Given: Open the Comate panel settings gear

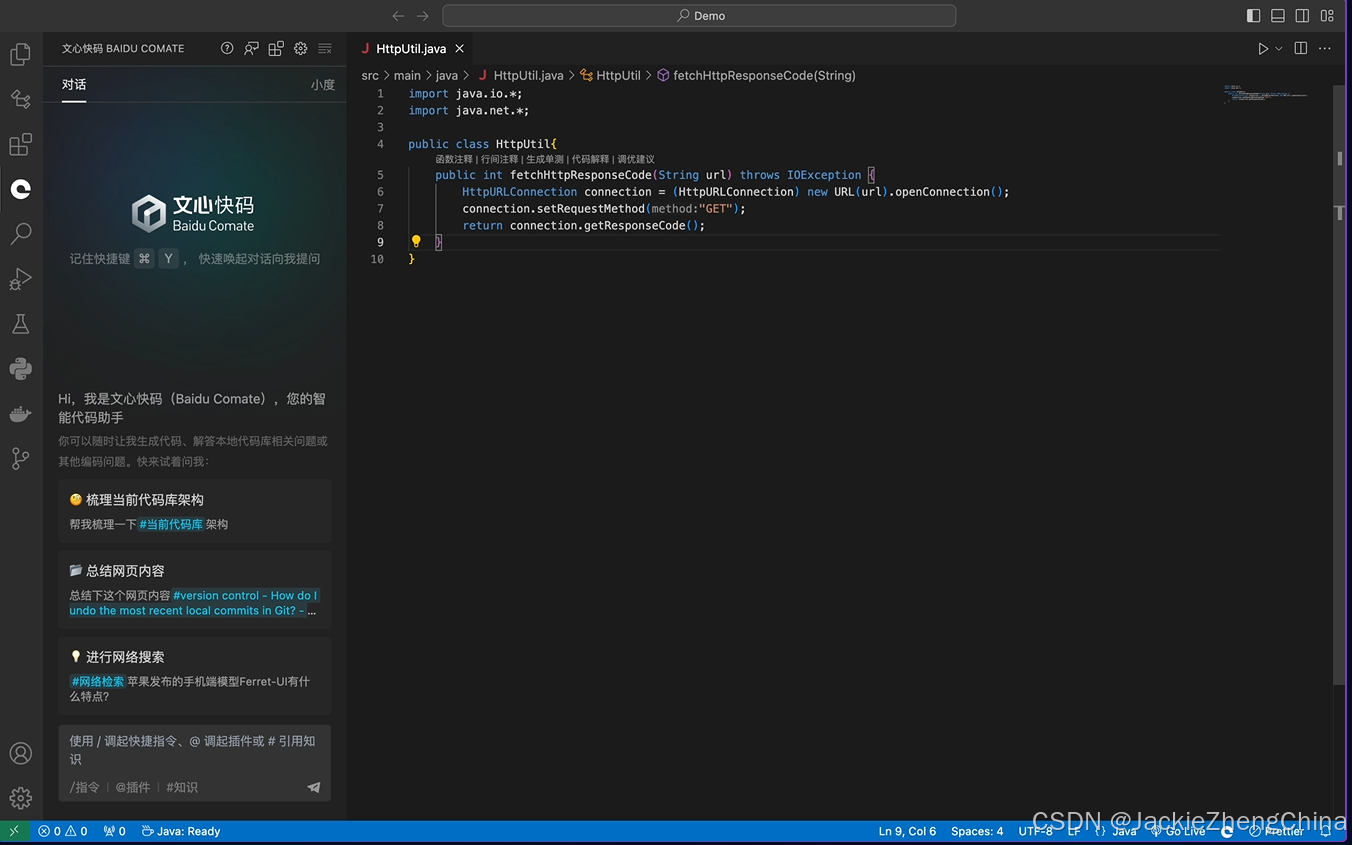Looking at the screenshot, I should [x=300, y=48].
